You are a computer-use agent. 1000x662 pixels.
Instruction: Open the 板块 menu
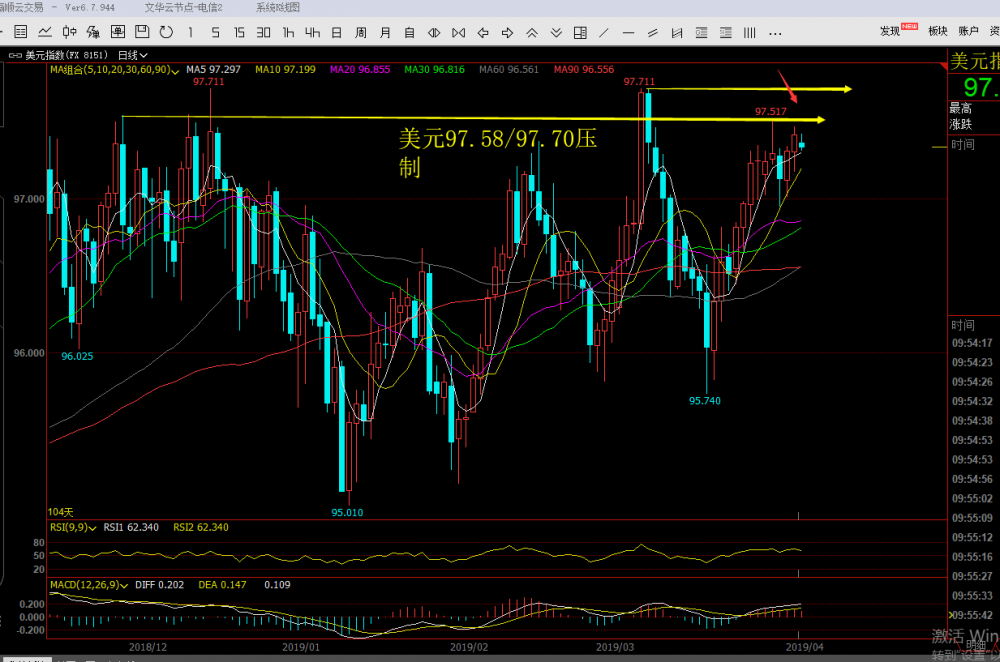(938, 31)
